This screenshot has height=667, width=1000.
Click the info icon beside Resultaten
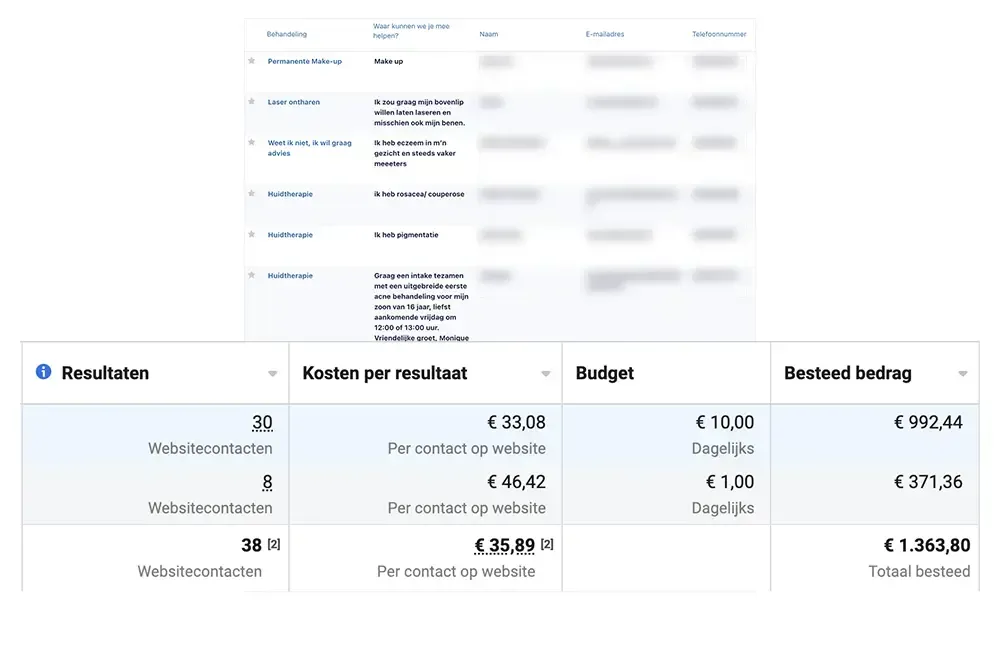pos(43,372)
